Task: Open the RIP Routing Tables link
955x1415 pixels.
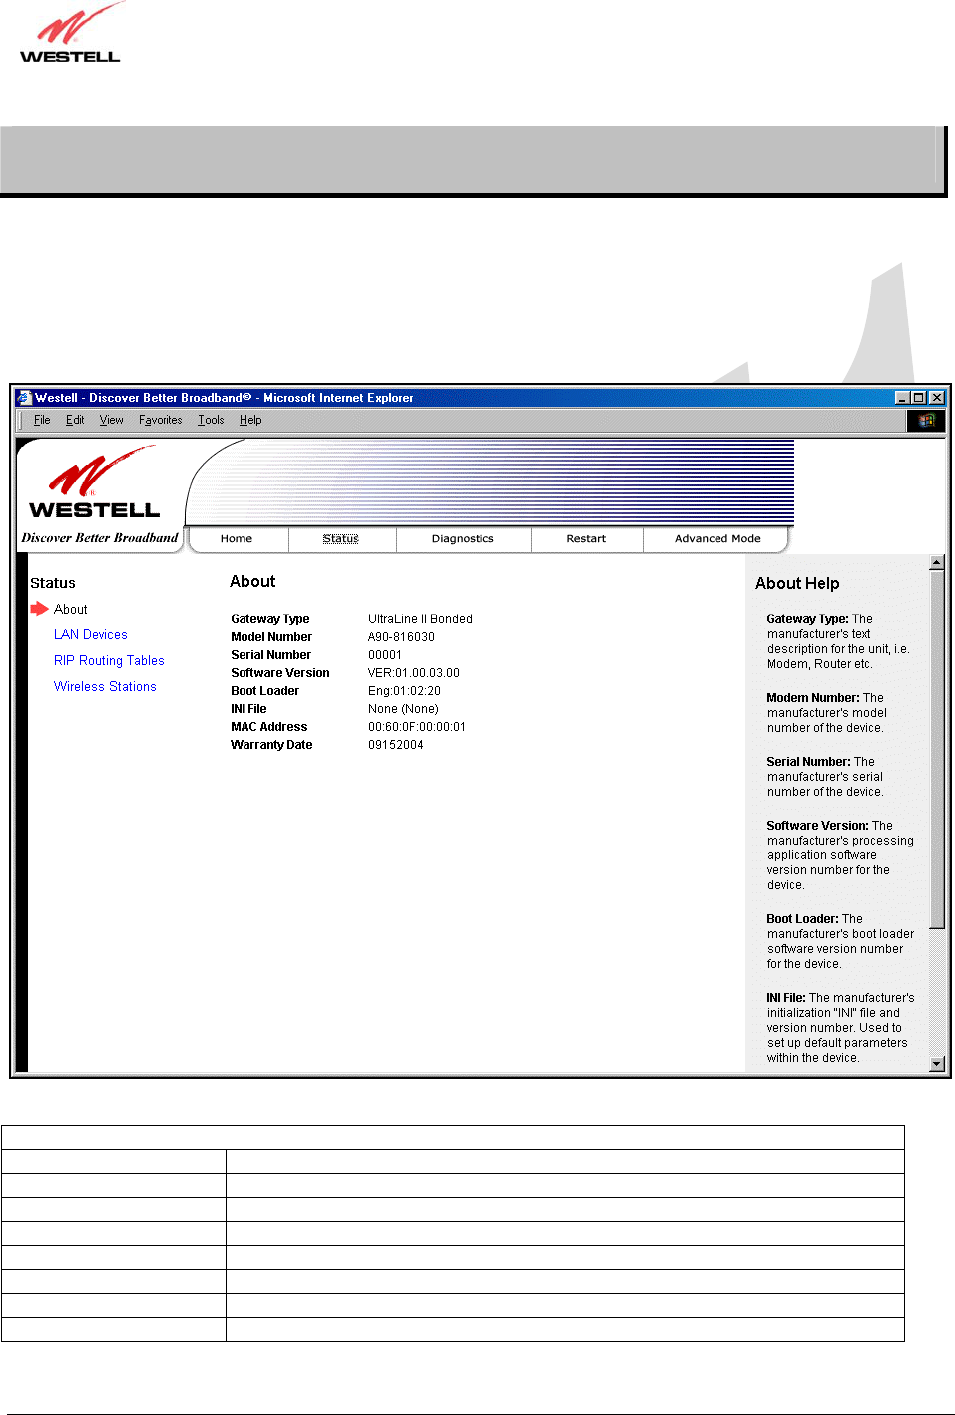Action: [109, 660]
